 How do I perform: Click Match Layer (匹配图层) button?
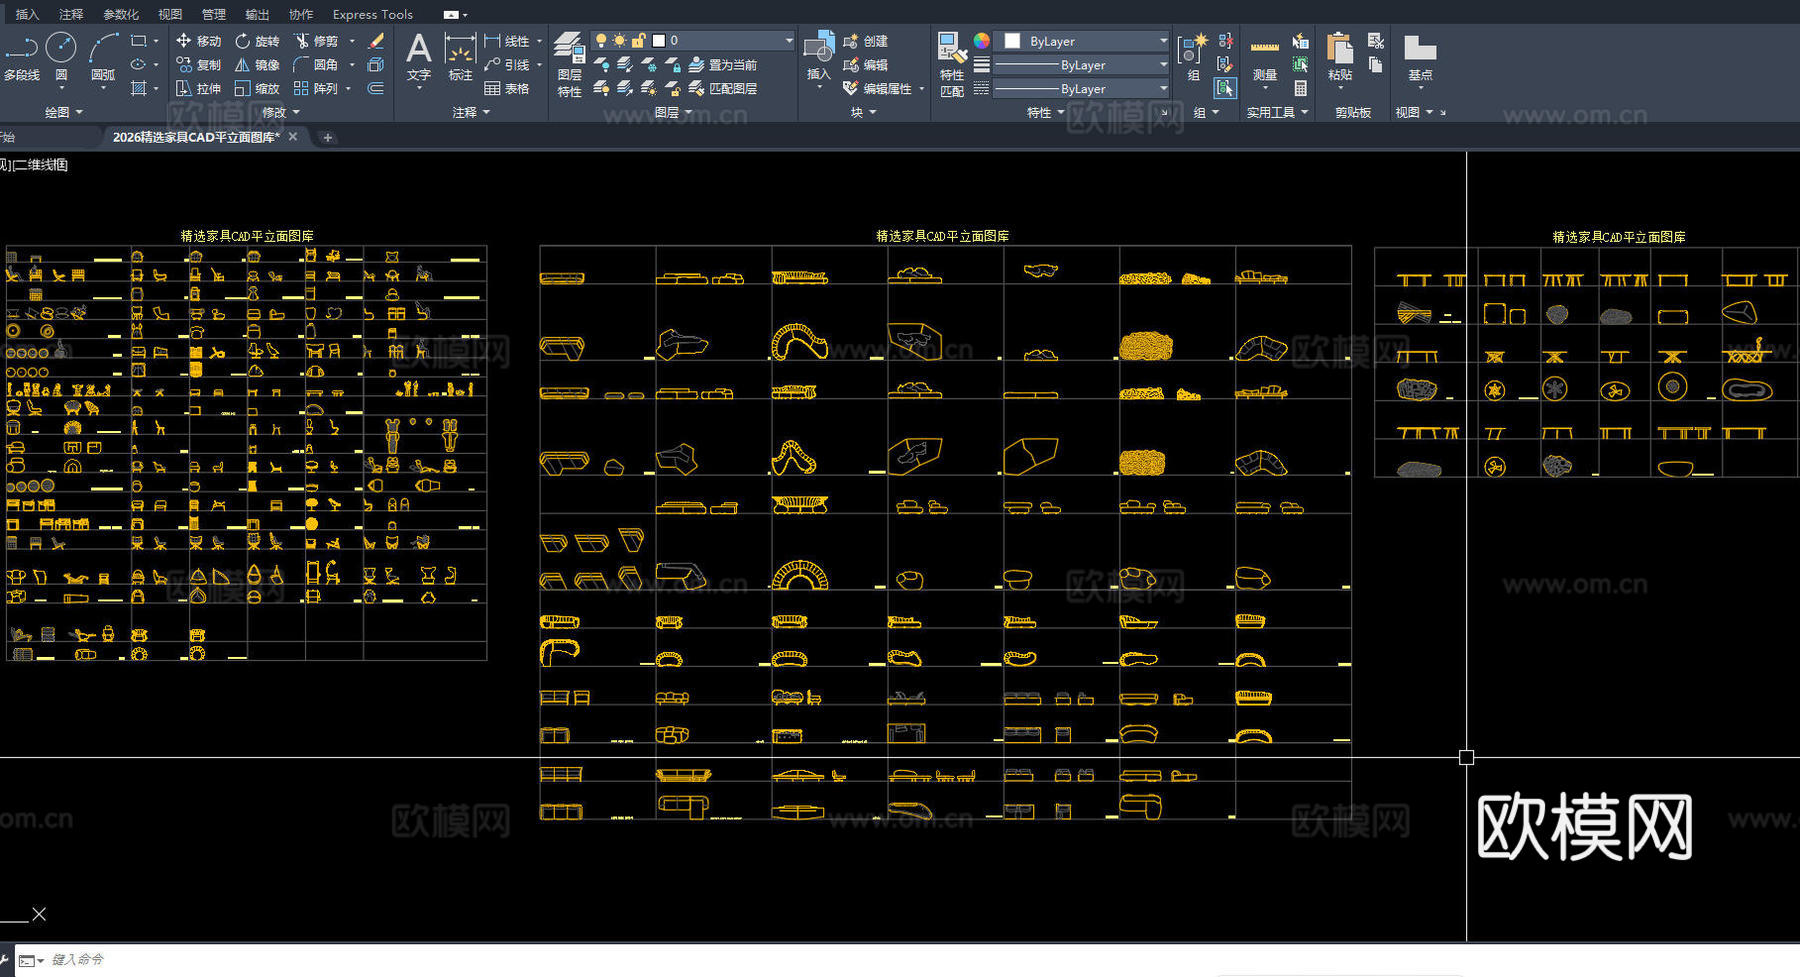pyautogui.click(x=722, y=88)
